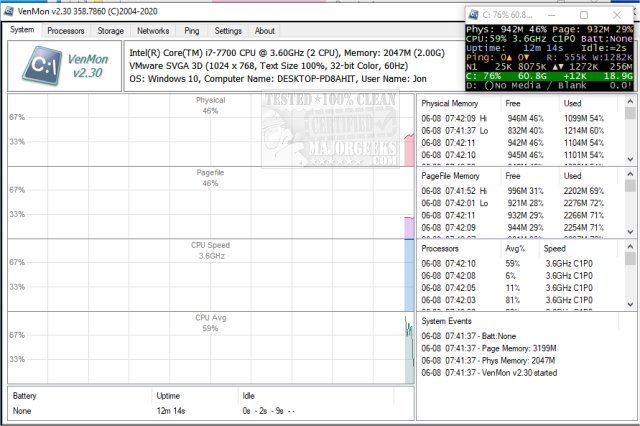640x426 pixels.
Task: Switch to the Processors tab
Action: [x=66, y=31]
